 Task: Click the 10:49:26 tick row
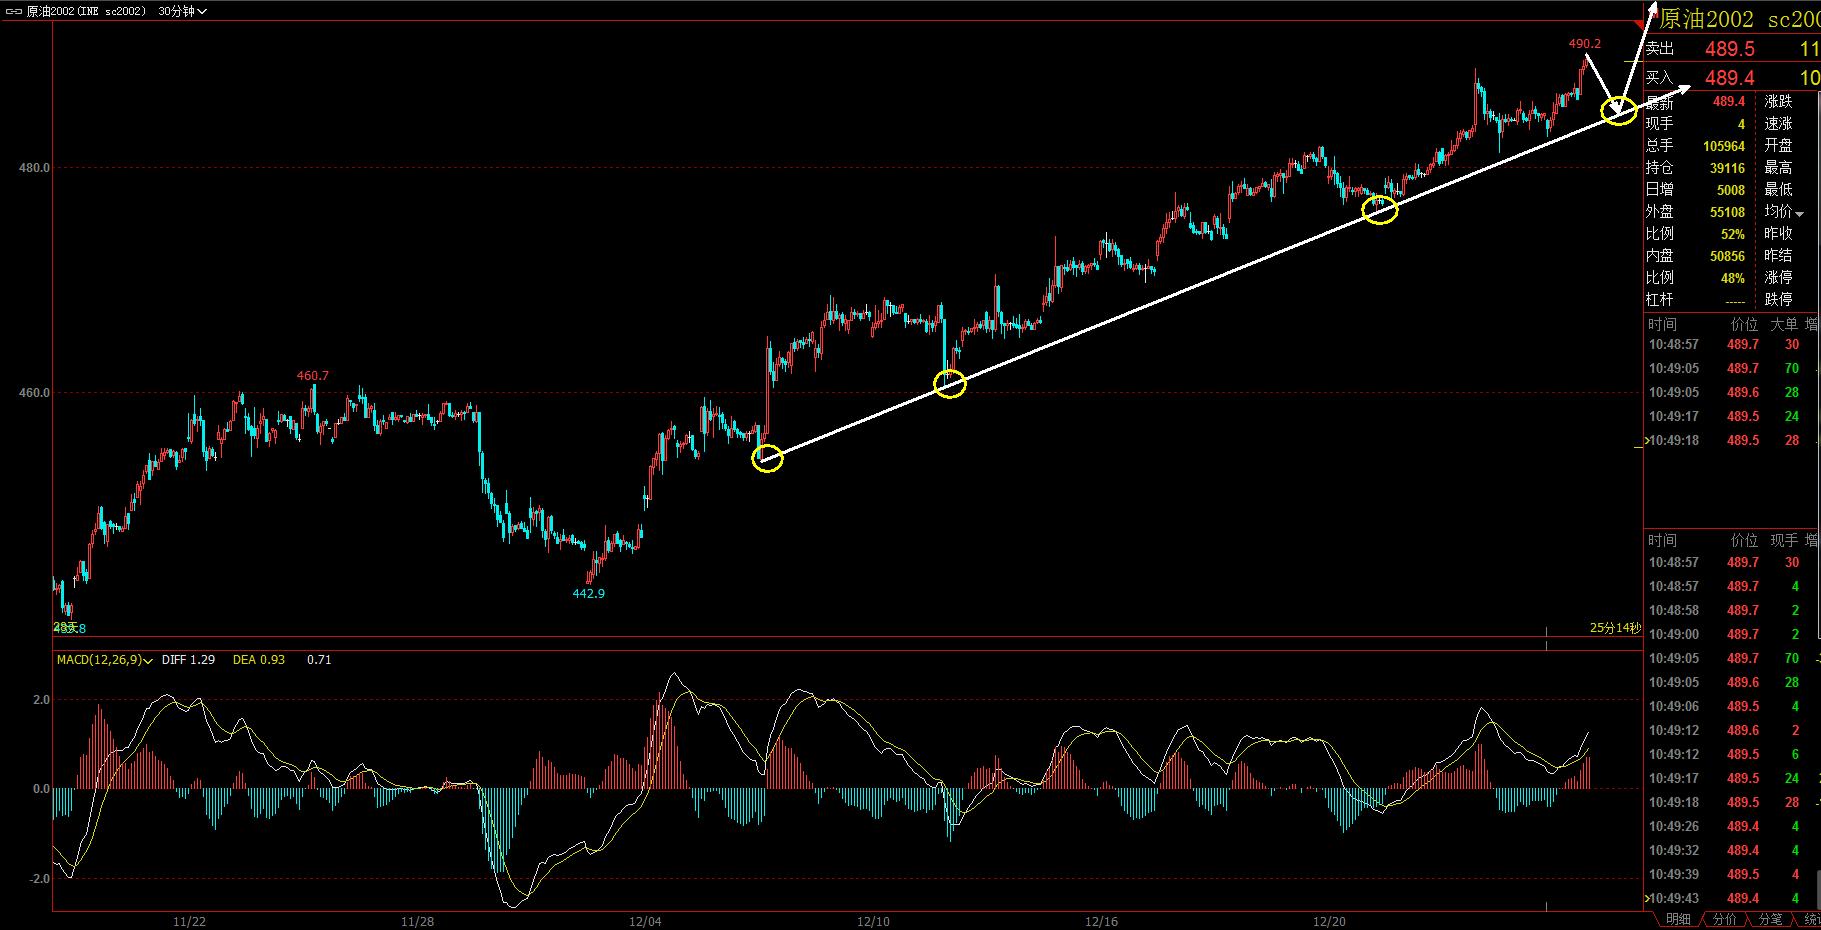(x=1732, y=826)
